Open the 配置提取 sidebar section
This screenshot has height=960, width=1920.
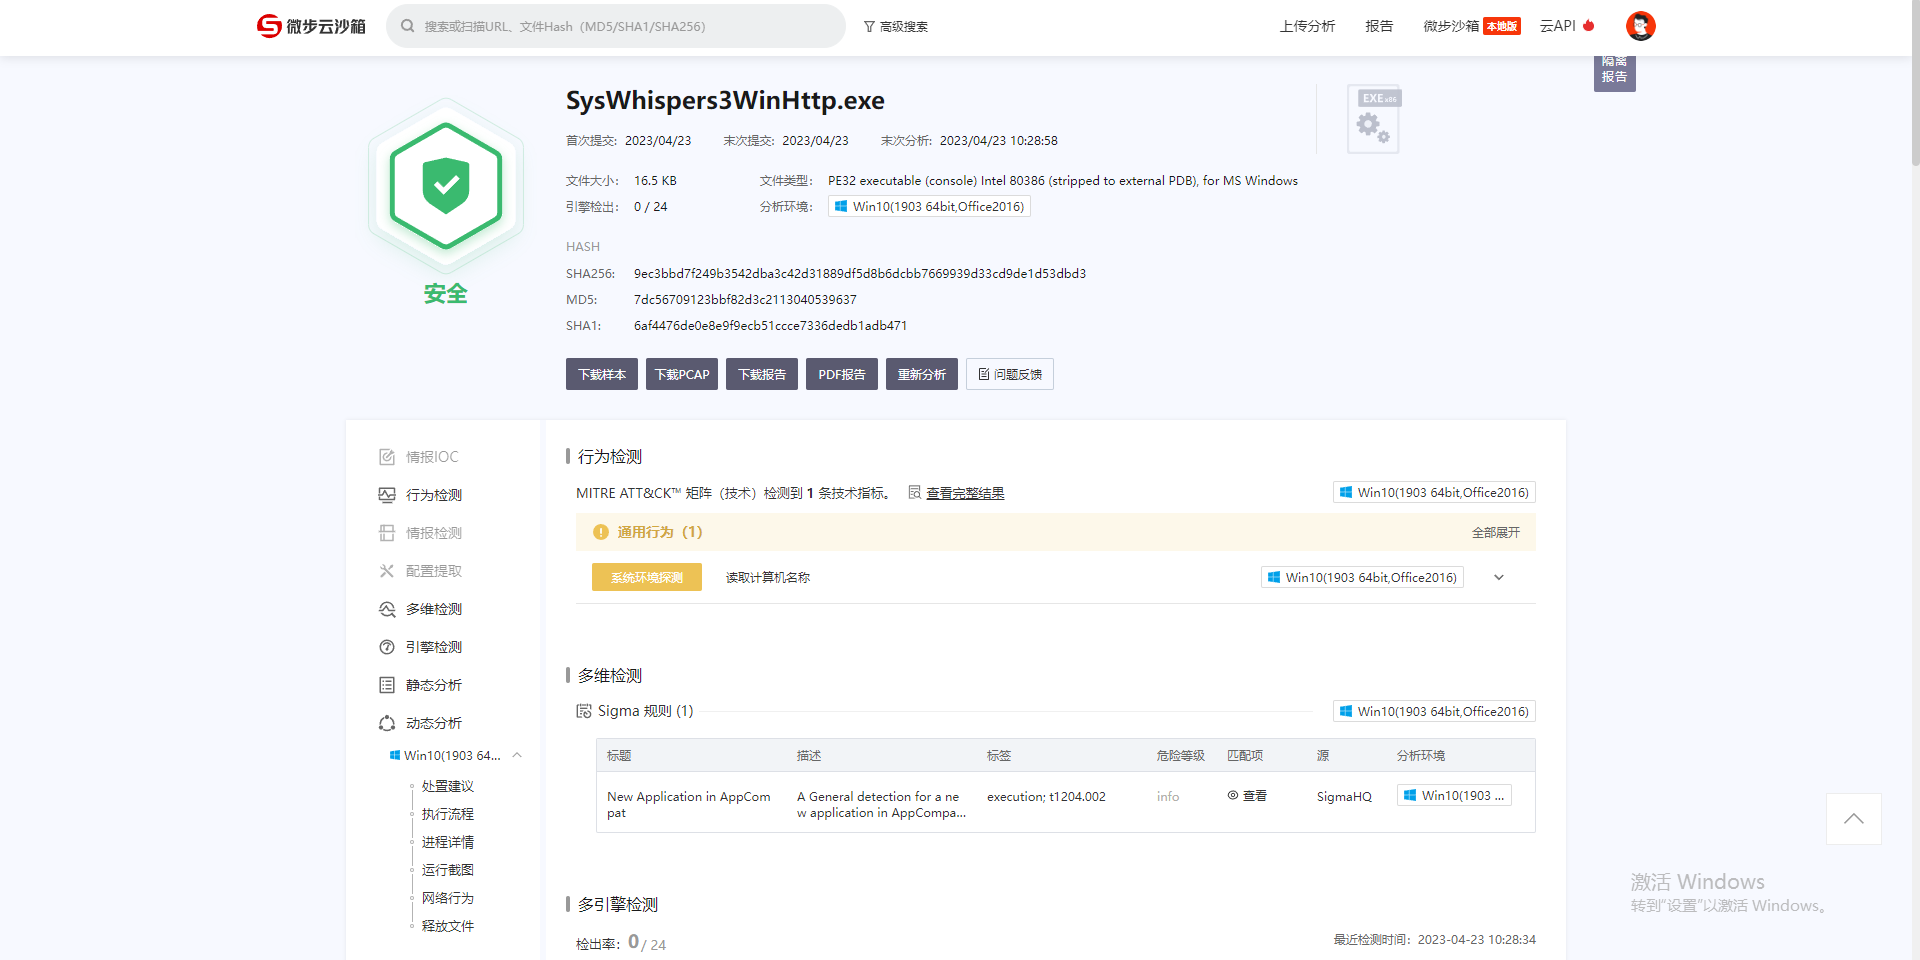pyautogui.click(x=433, y=570)
